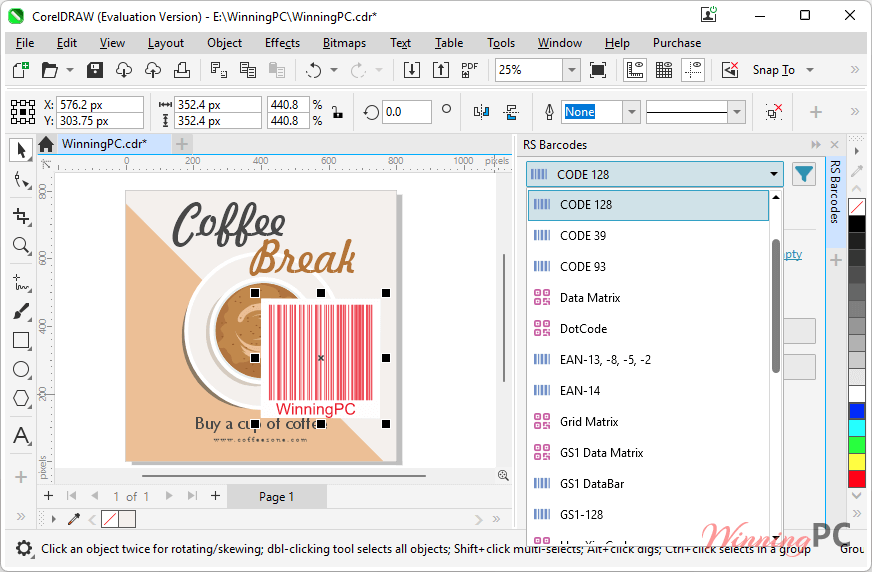
Task: Close the RS Barcodes docker
Action: (x=834, y=145)
